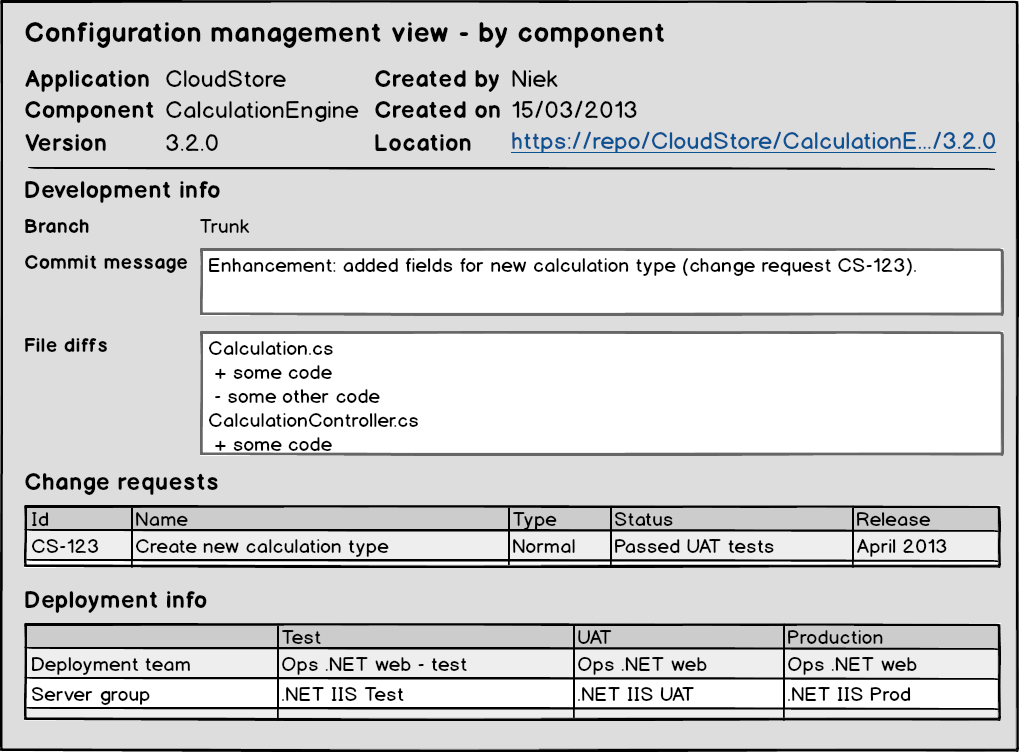
Task: Click into the Commit message text box
Action: 601,282
